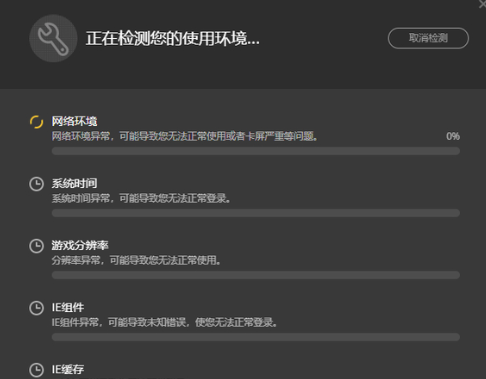Click the 游戏分辨率 progress bar

pos(256,275)
